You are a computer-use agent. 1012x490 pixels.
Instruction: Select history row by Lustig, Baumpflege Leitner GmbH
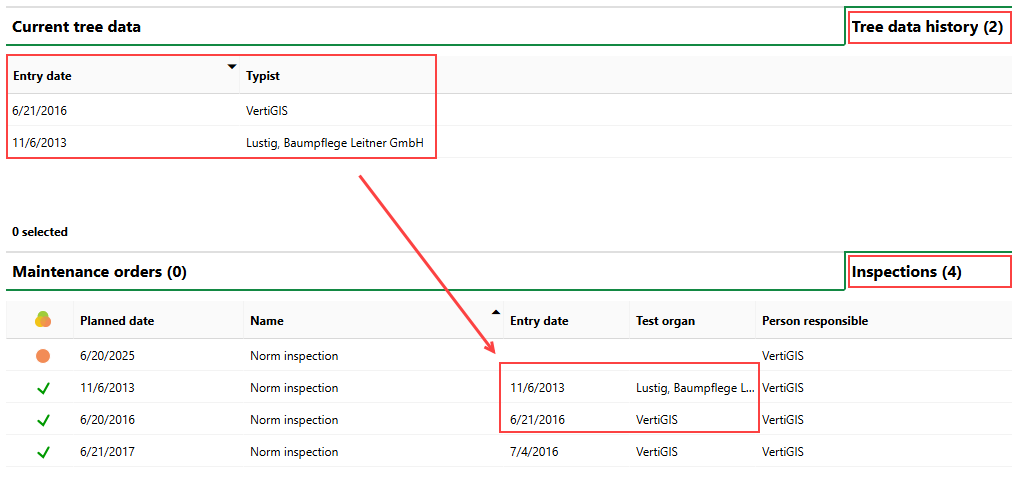(x=334, y=142)
